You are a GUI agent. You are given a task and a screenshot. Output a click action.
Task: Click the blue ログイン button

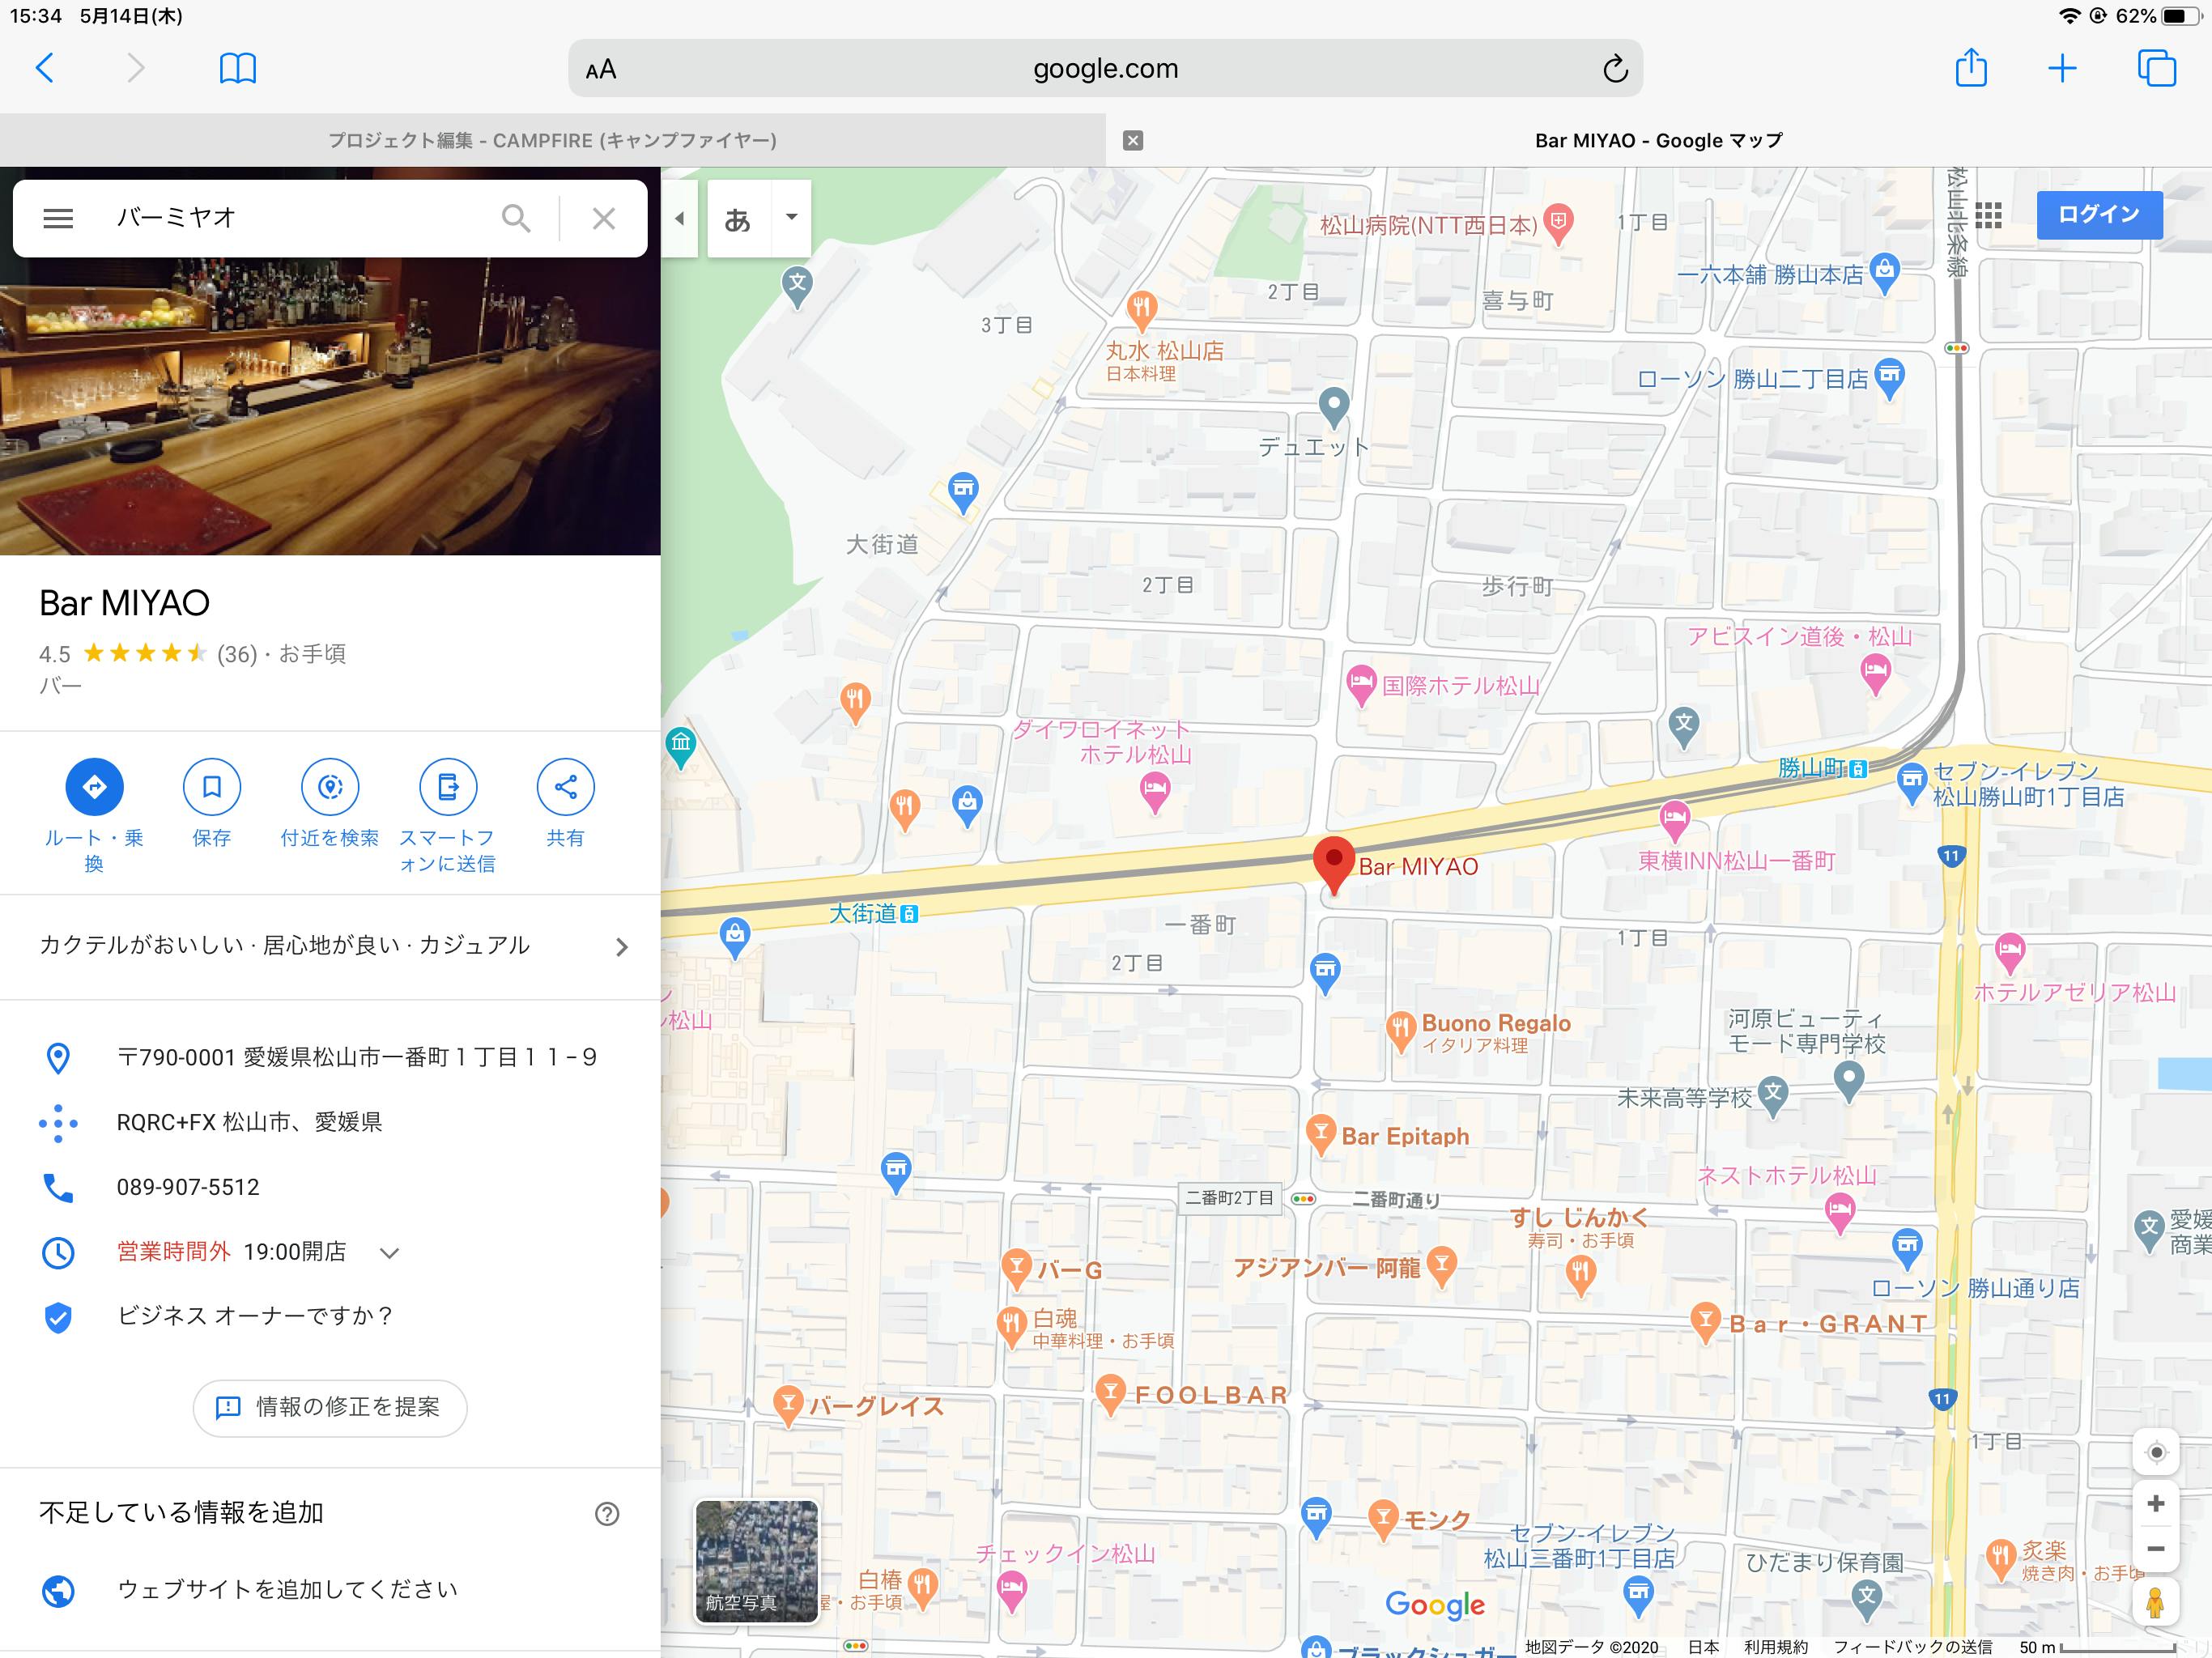(2098, 215)
